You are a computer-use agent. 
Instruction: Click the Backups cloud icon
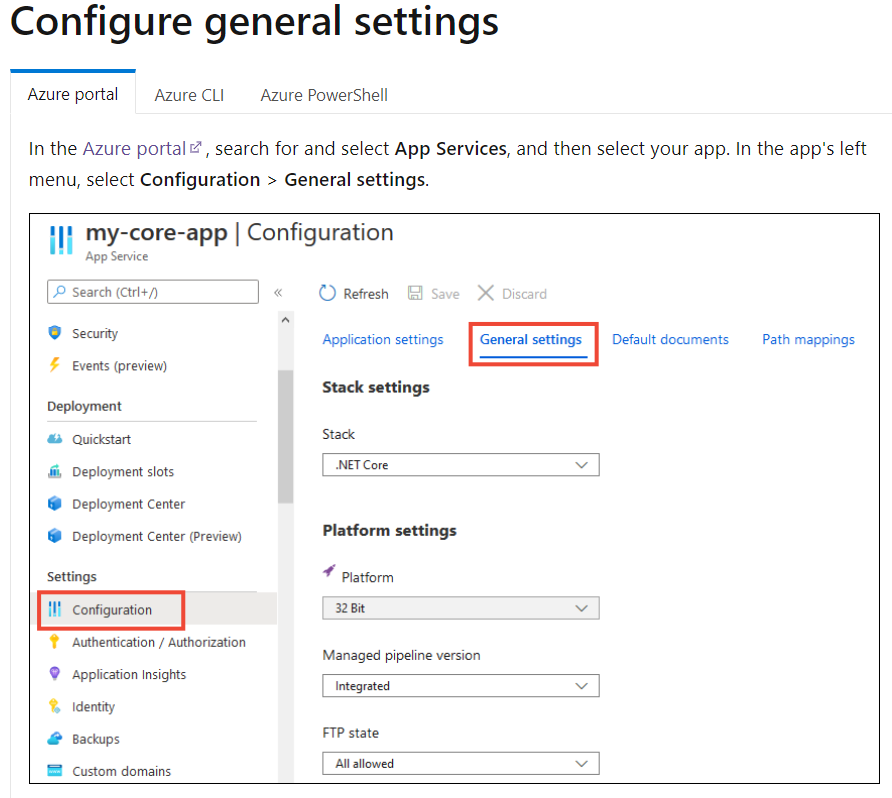[55, 739]
